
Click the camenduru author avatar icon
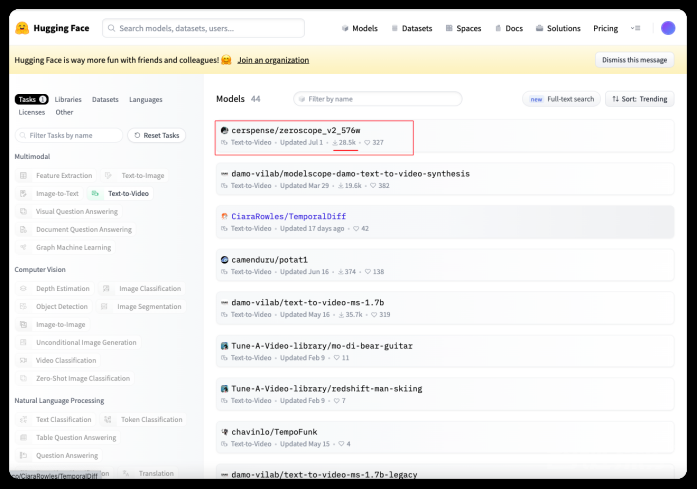(x=224, y=260)
